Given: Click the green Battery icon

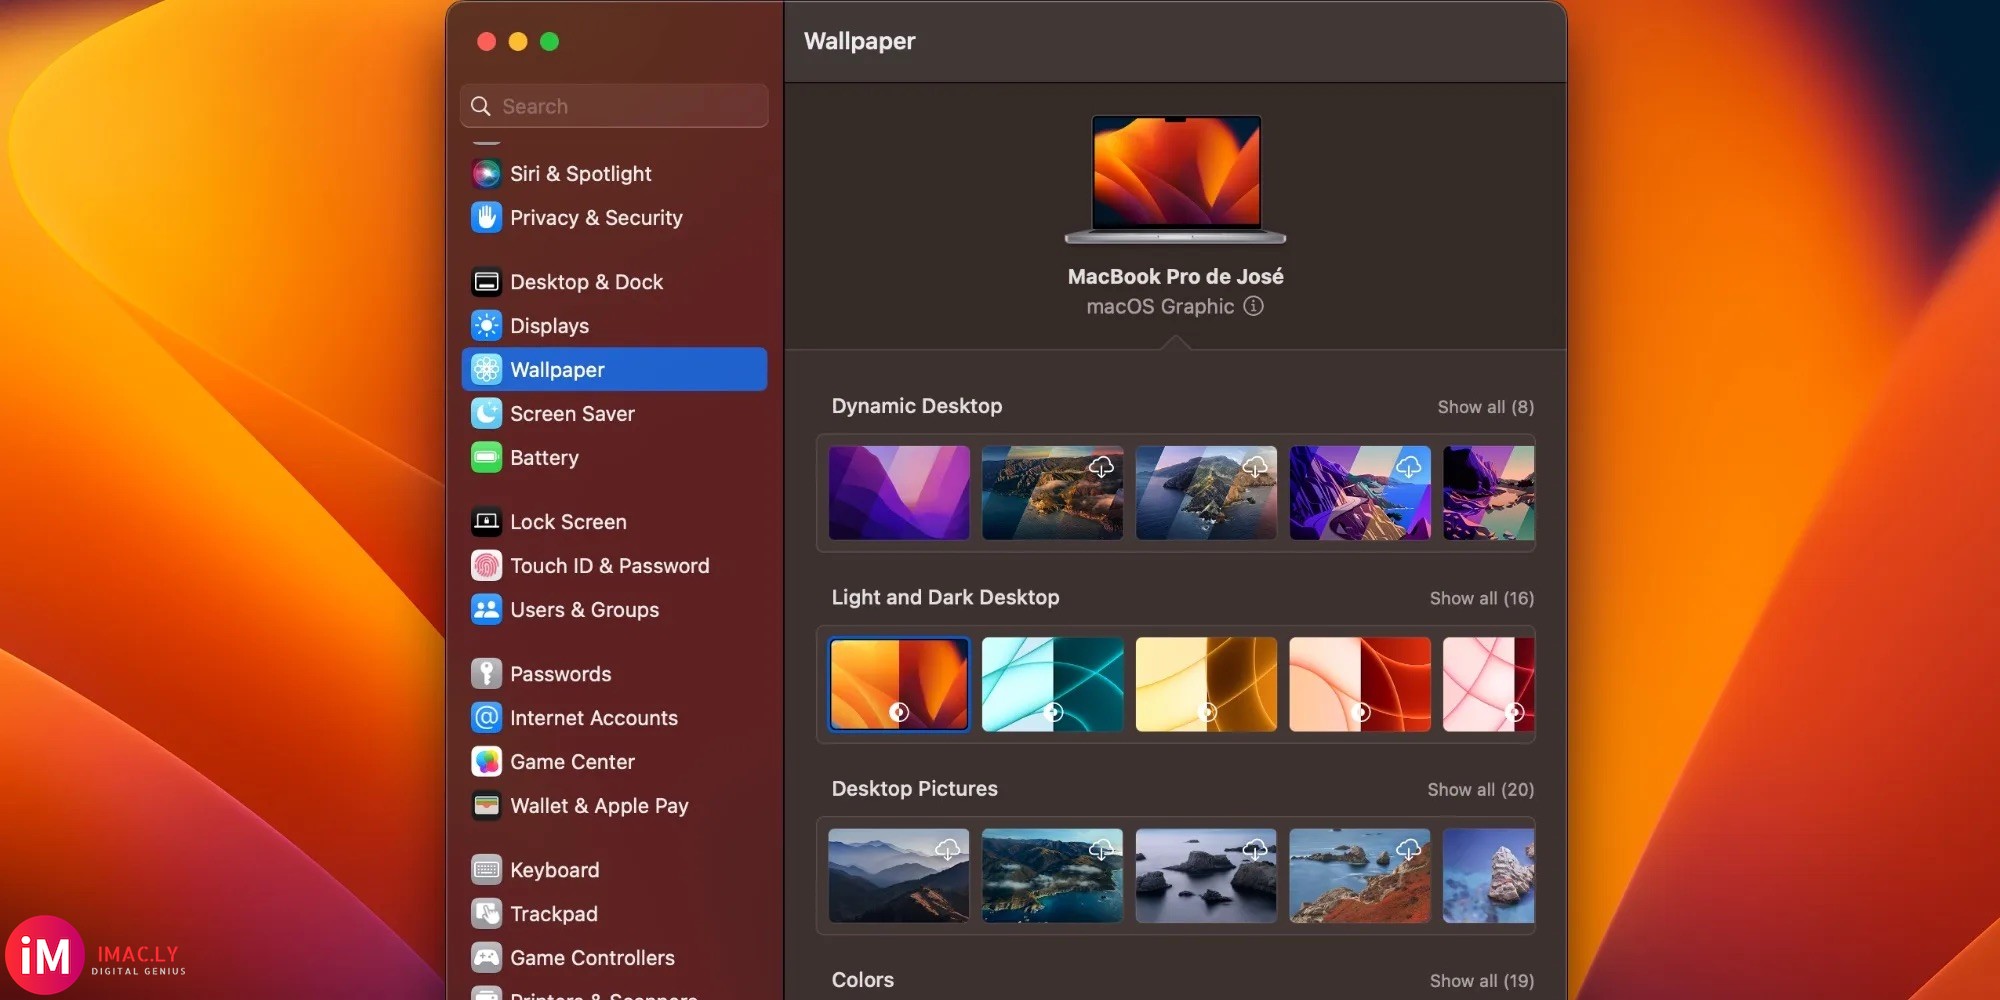Looking at the screenshot, I should click(486, 458).
